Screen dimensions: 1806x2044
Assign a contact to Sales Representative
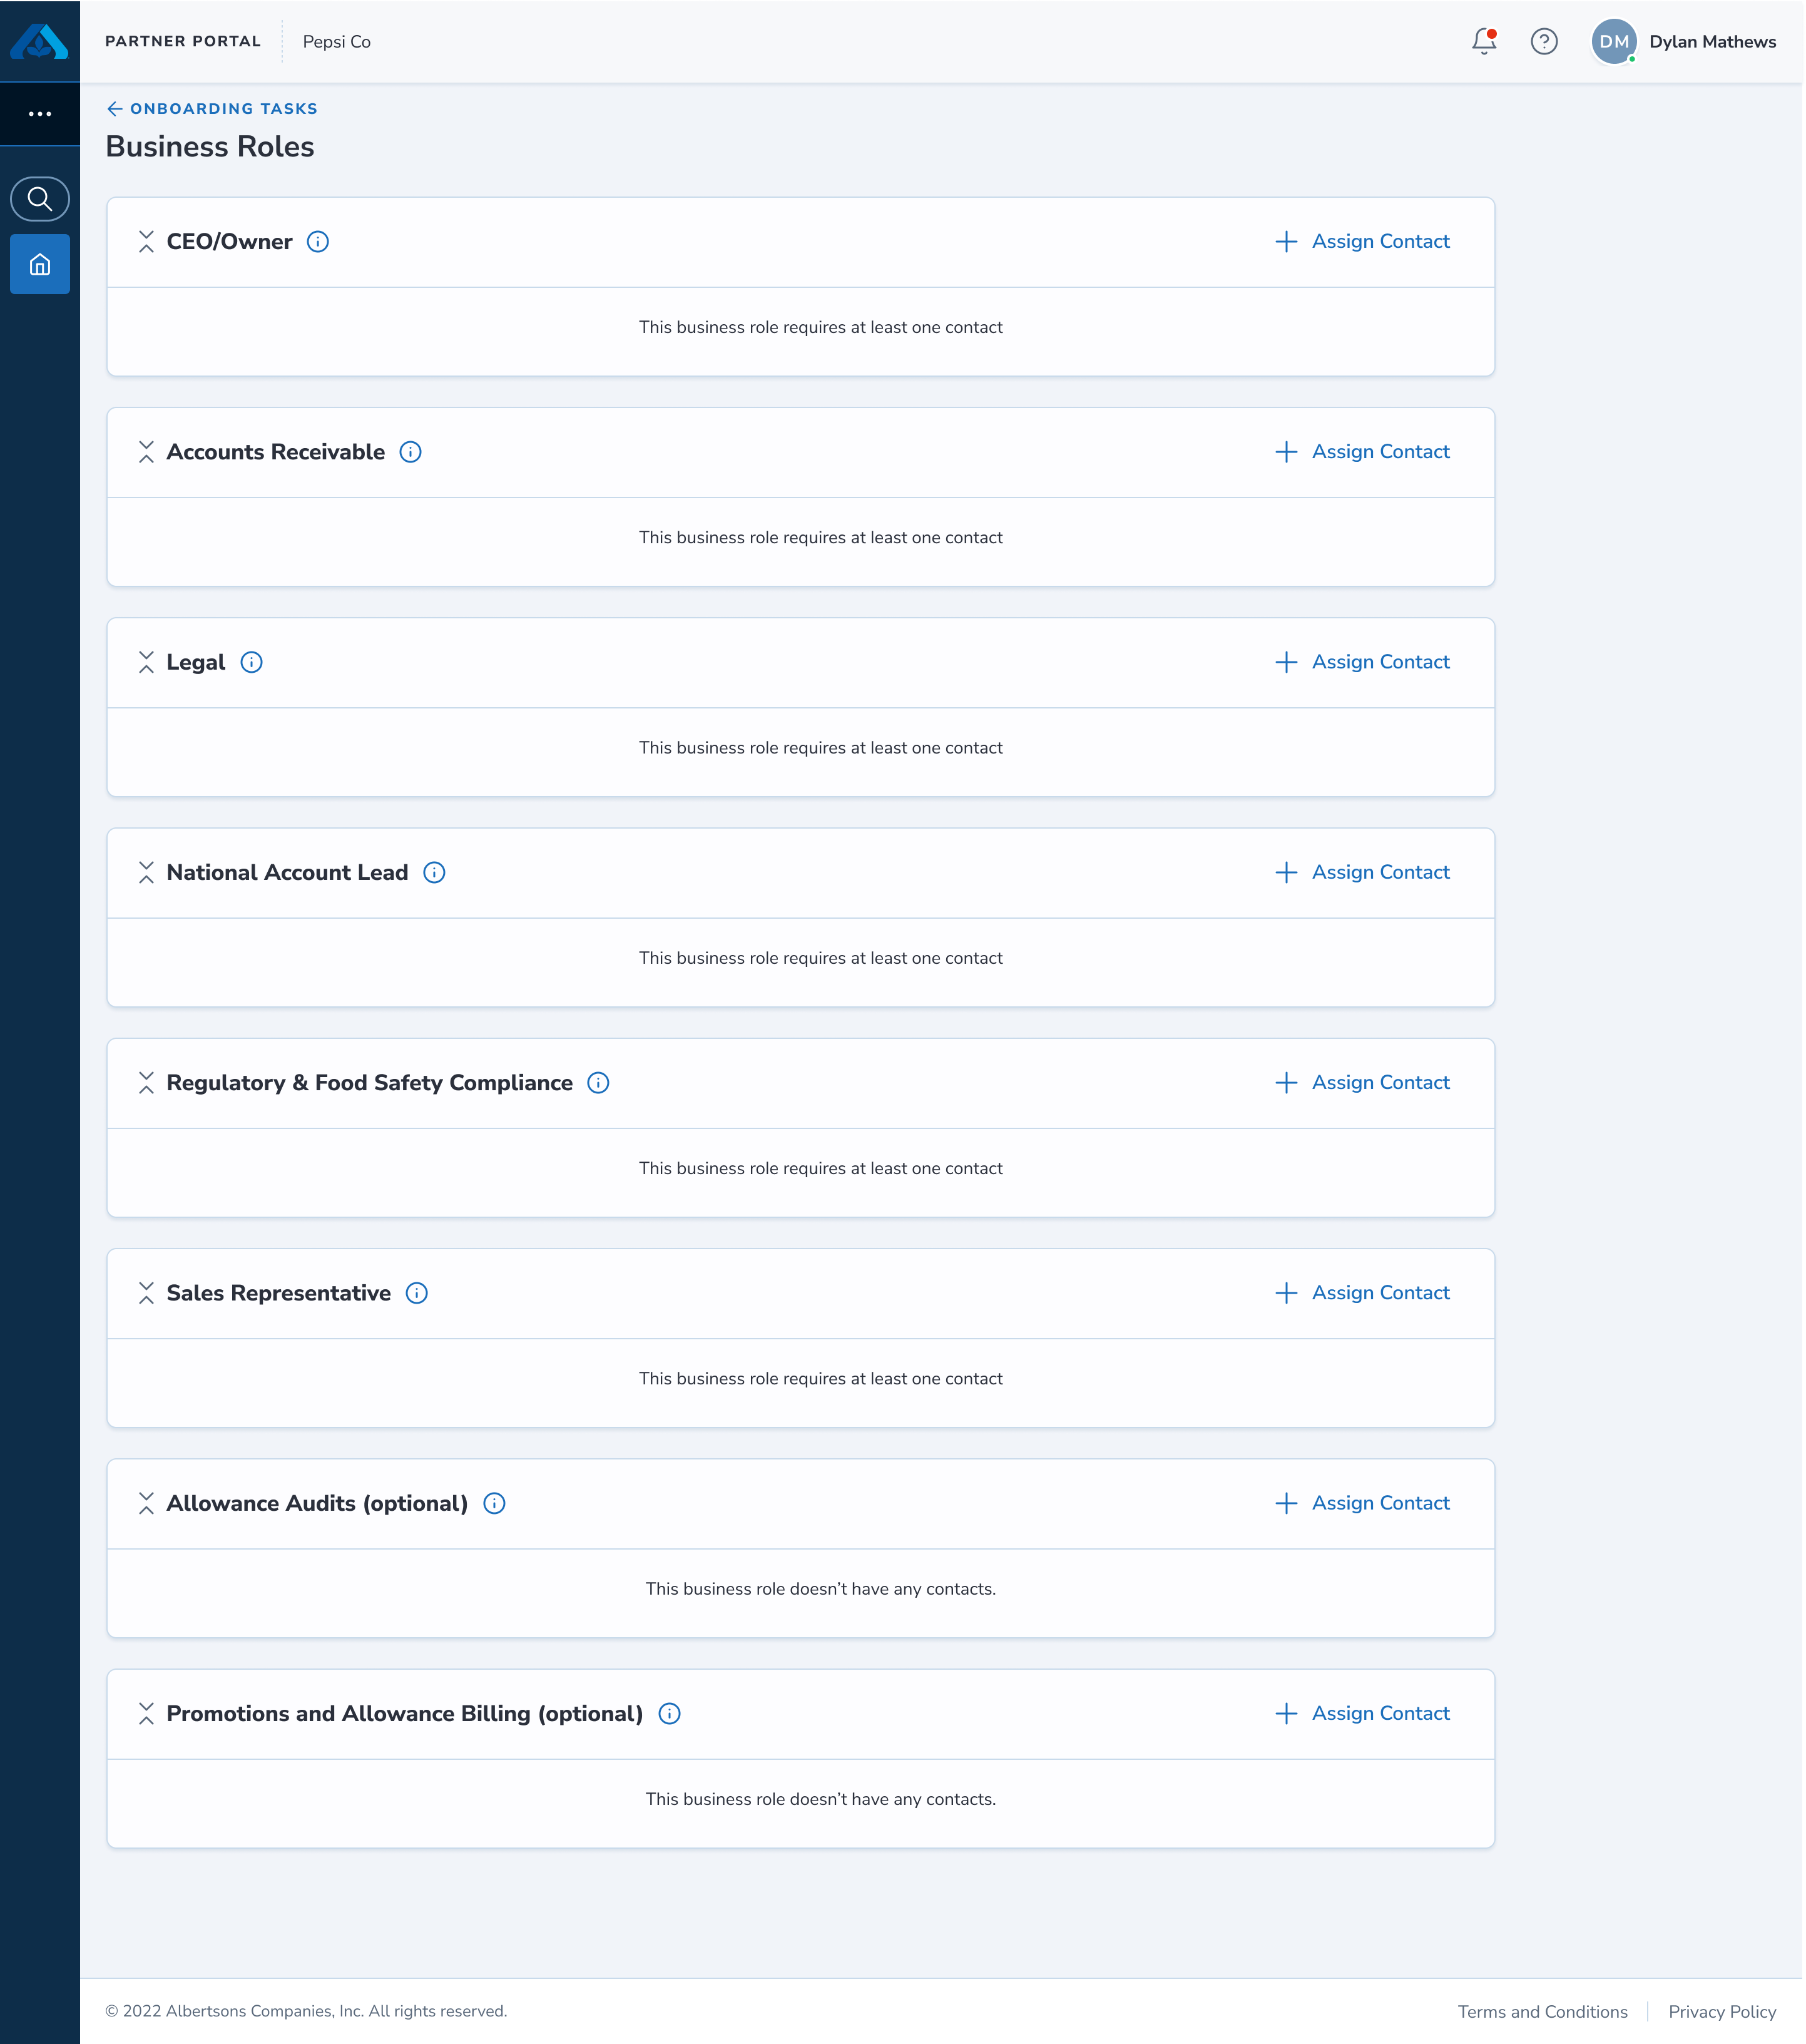coord(1363,1293)
